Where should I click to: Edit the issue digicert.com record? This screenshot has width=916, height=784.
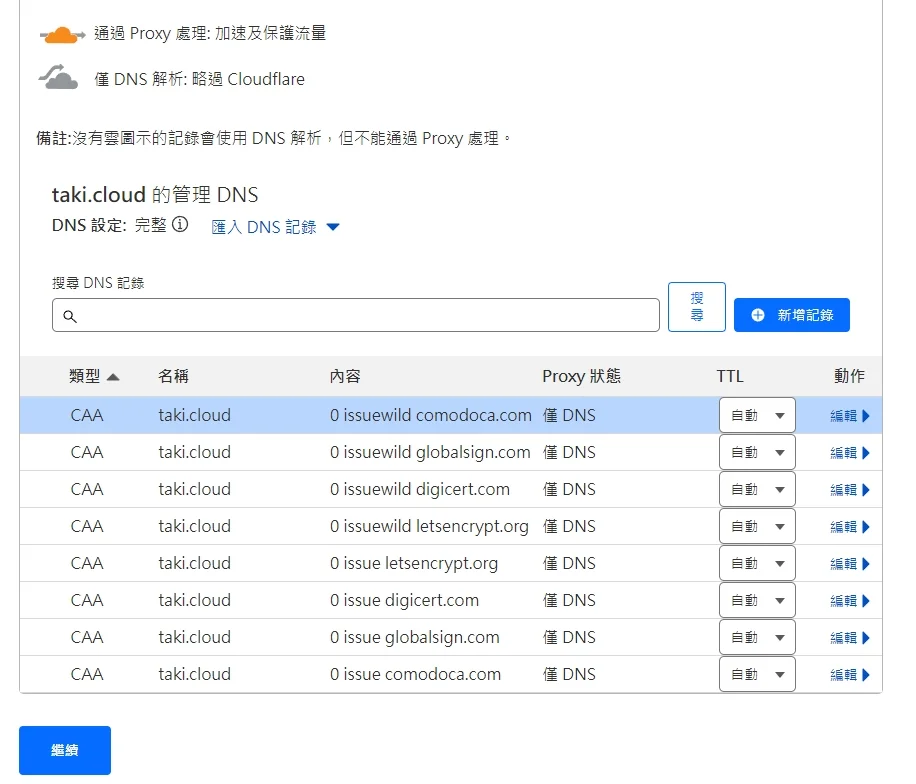pos(850,601)
